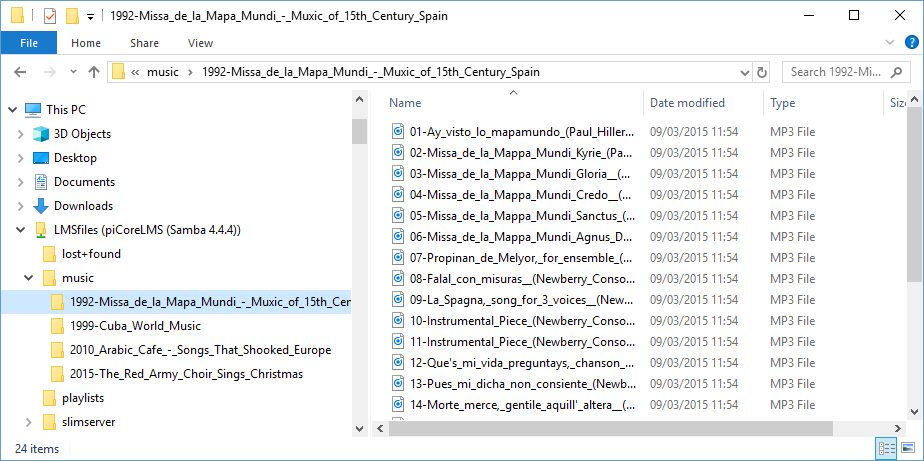Expand the Downloads tree node
This screenshot has height=461, width=924.
pyautogui.click(x=21, y=206)
